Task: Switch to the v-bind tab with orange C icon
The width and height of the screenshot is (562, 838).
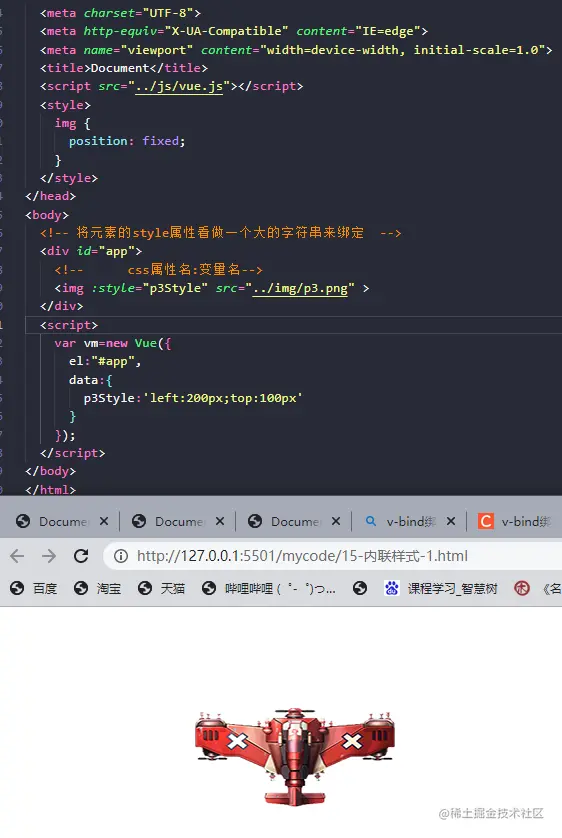Action: coord(516,521)
